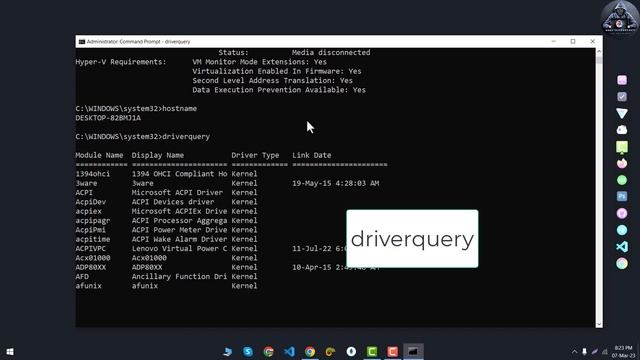Click the 'Acx01000' module name

click(x=93, y=258)
